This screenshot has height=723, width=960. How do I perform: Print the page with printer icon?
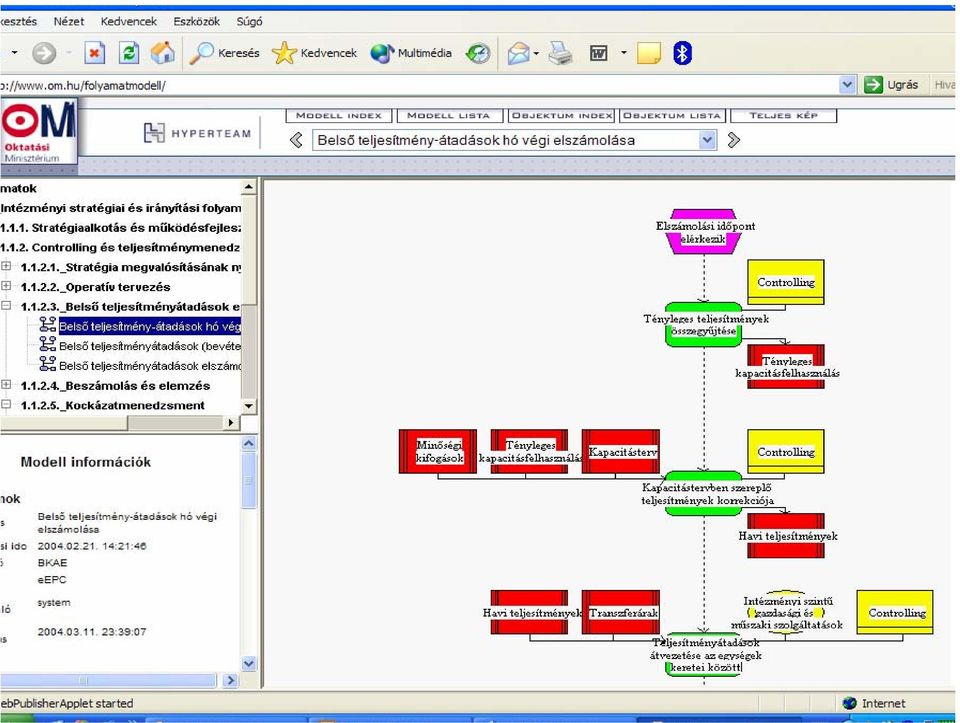click(560, 53)
